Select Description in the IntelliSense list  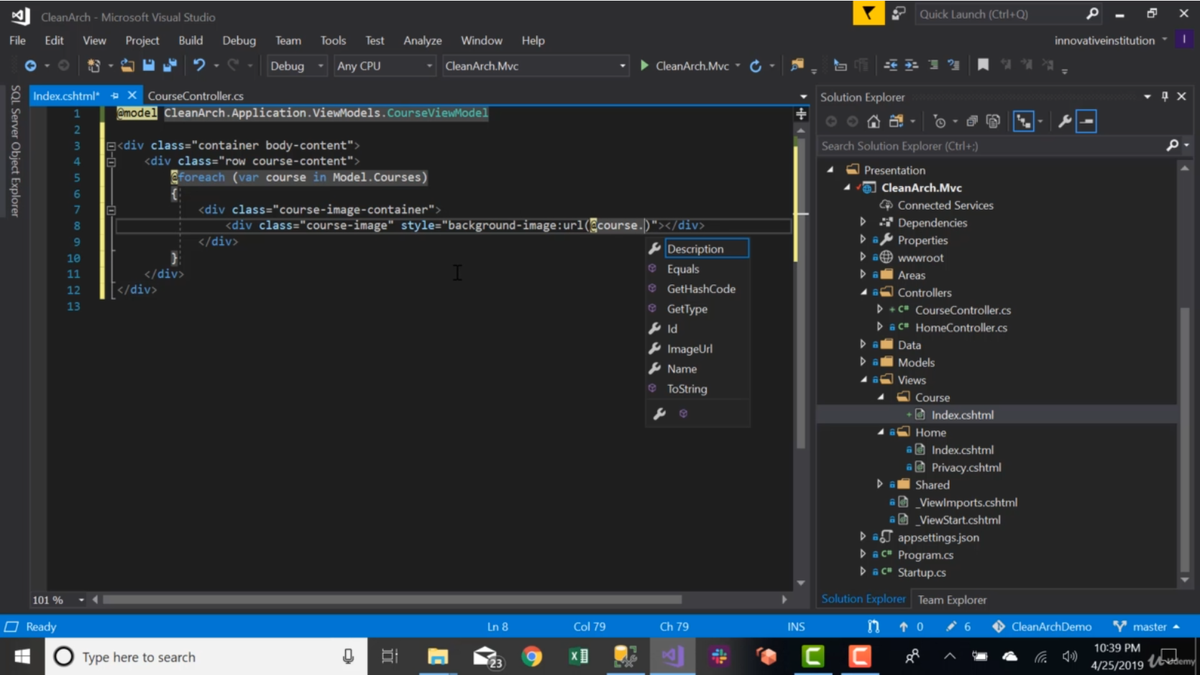coord(697,249)
